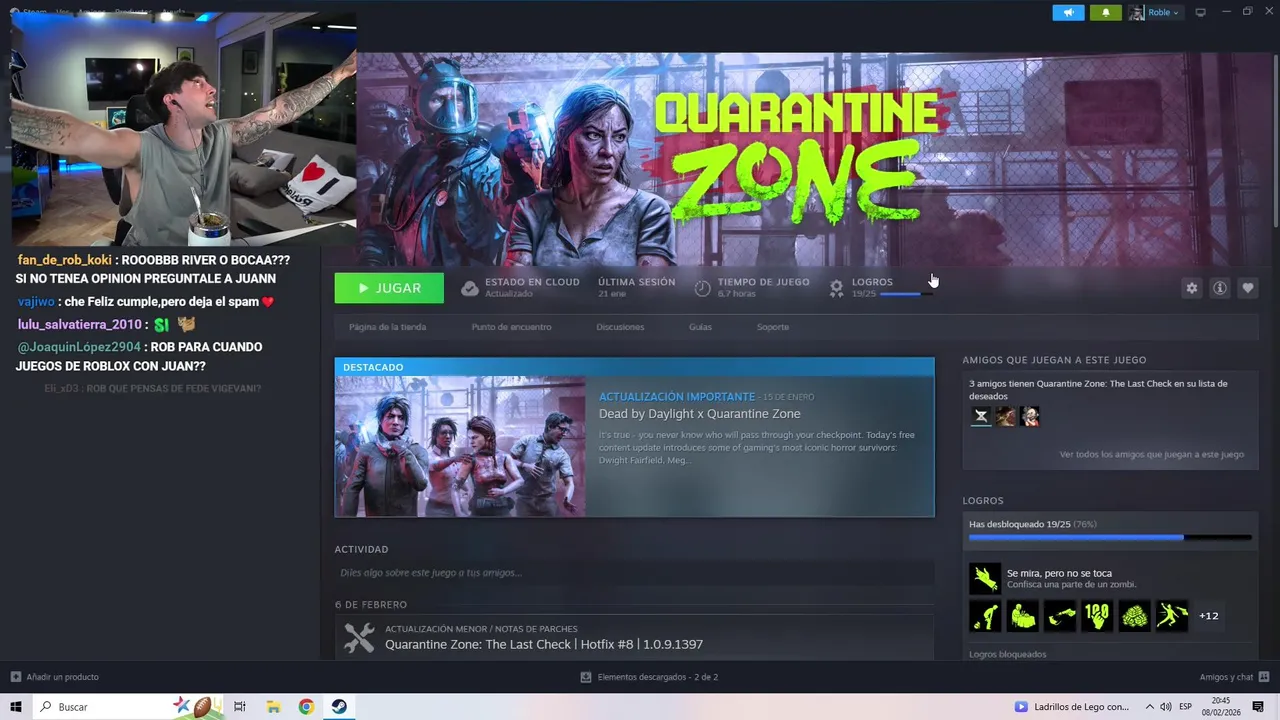Click the Ladrillos de Lego media item

coord(1072,707)
